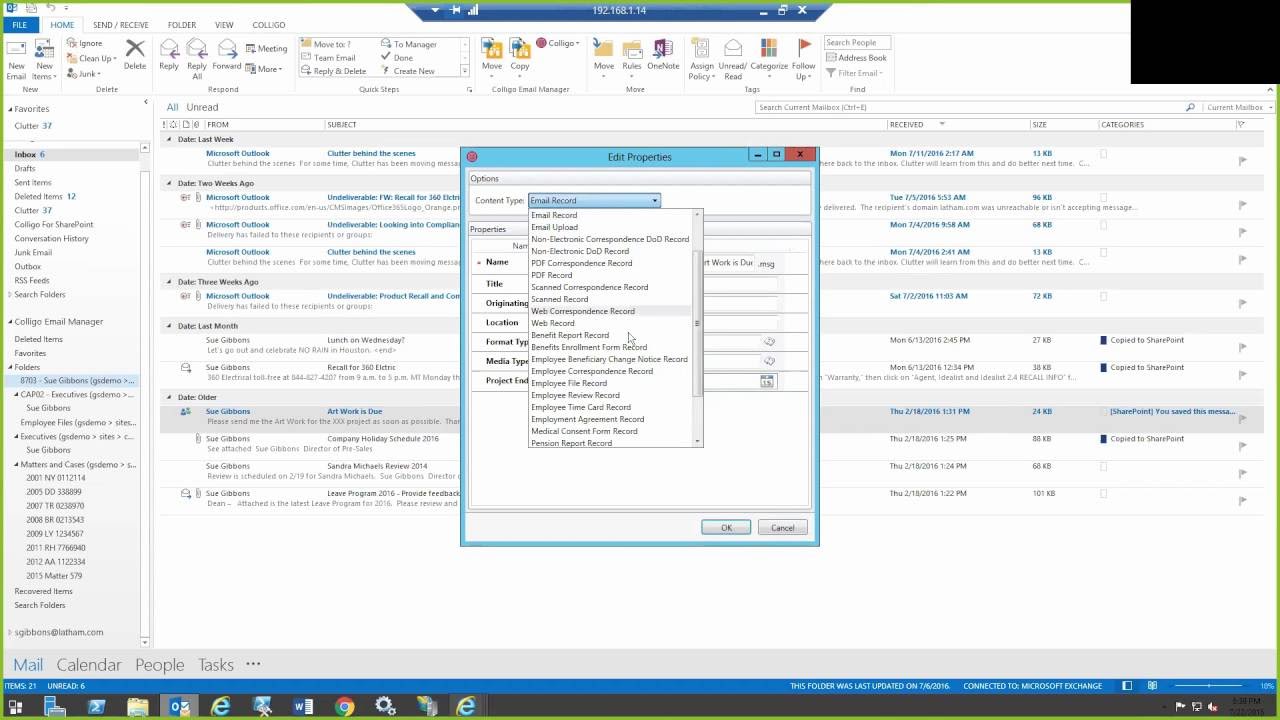Click the Search Current Mailbox field
Screen dimensions: 1280x720
coord(976,107)
